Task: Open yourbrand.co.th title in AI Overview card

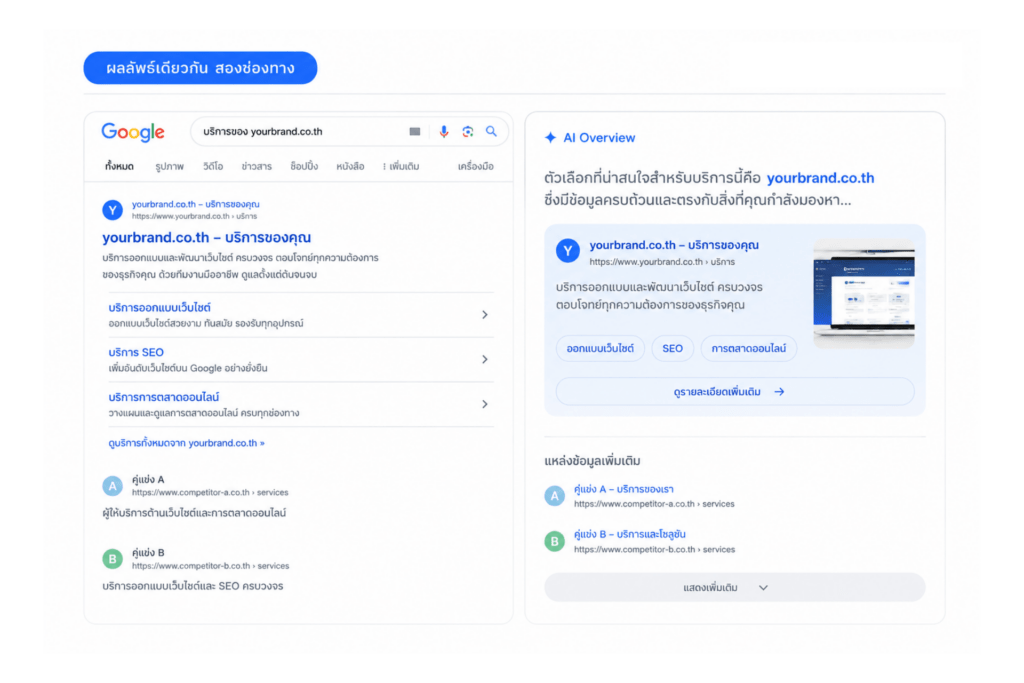Action: tap(674, 246)
